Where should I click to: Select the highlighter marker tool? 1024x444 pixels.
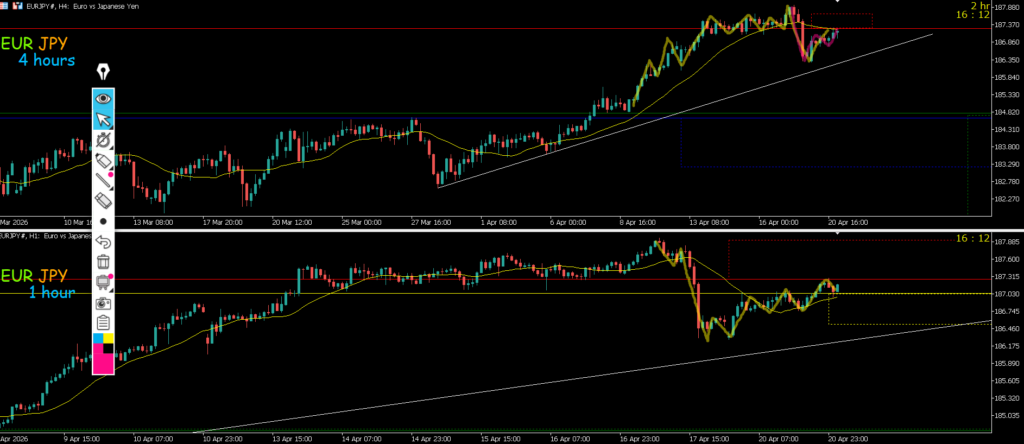103,161
